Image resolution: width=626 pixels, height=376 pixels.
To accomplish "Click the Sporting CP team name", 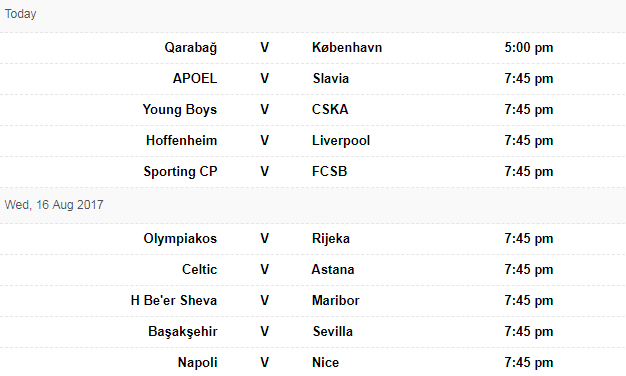I will click(180, 172).
